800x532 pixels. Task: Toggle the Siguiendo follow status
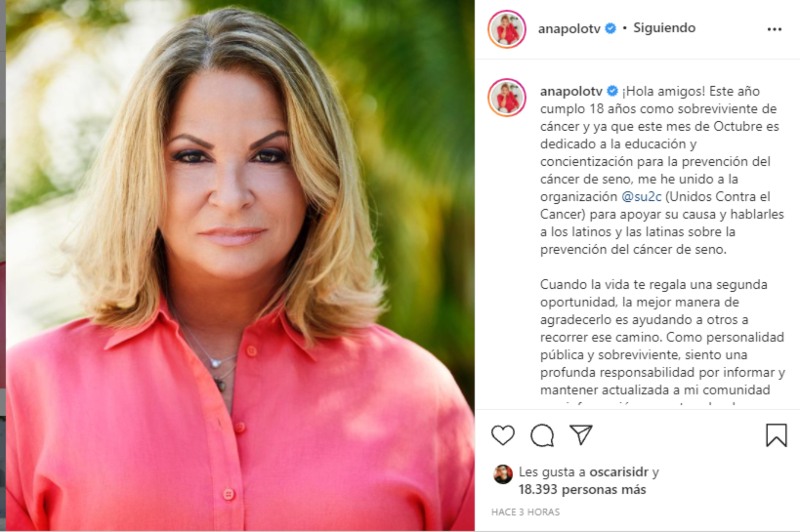[664, 28]
